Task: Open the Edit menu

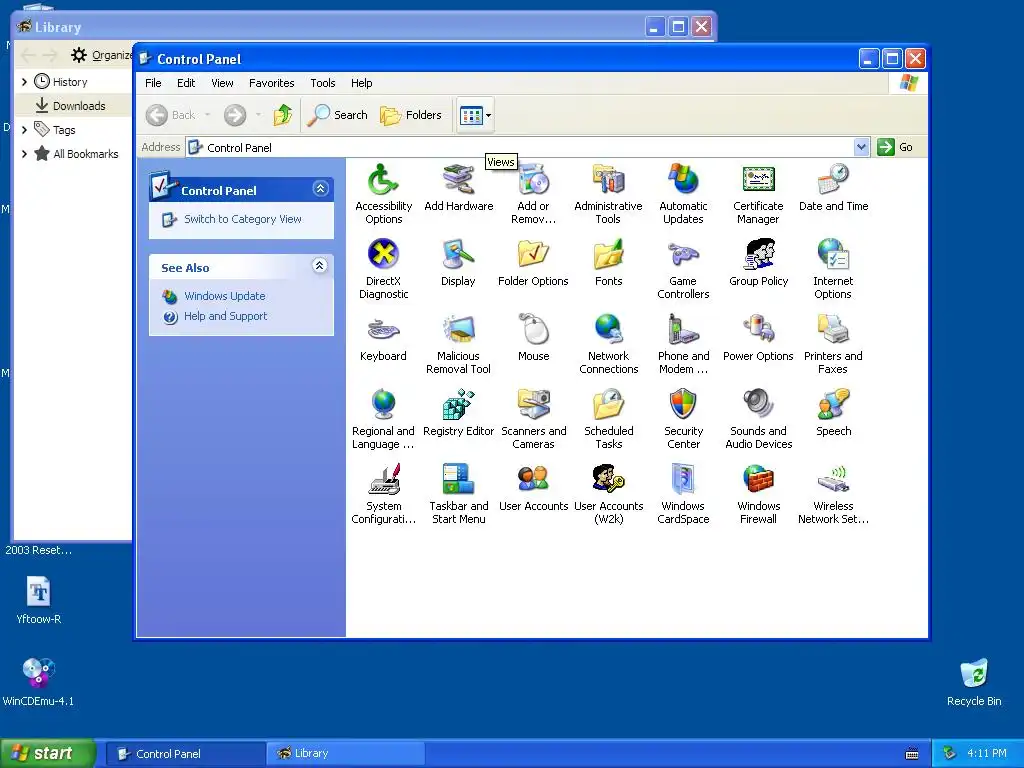Action: (186, 83)
